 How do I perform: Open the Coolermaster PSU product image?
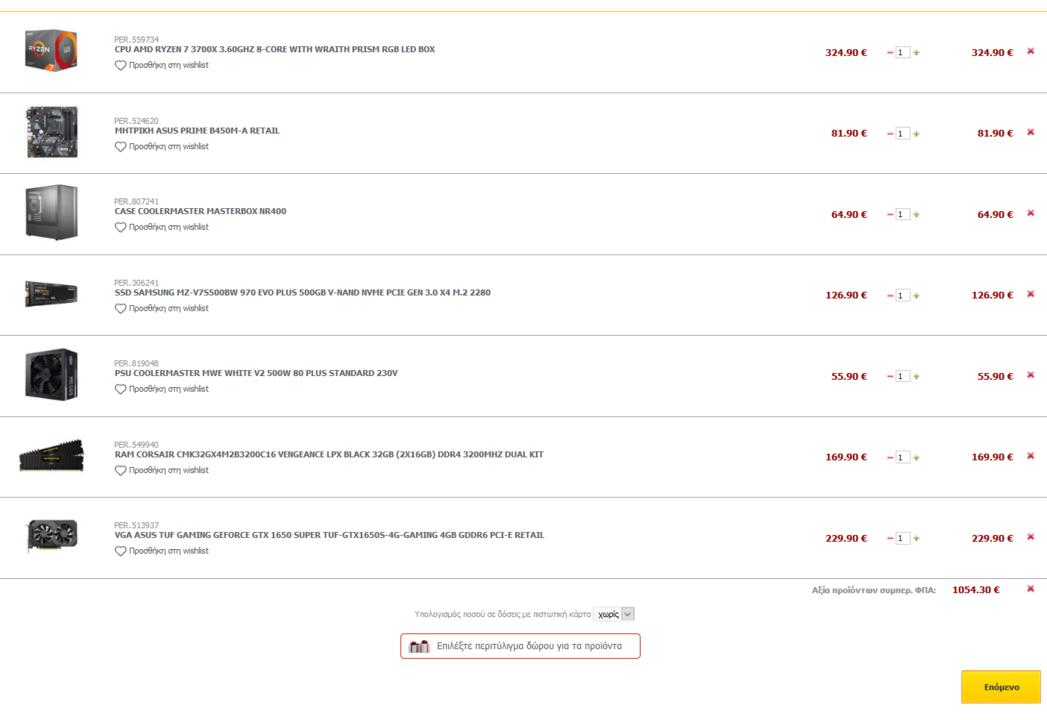click(x=51, y=375)
